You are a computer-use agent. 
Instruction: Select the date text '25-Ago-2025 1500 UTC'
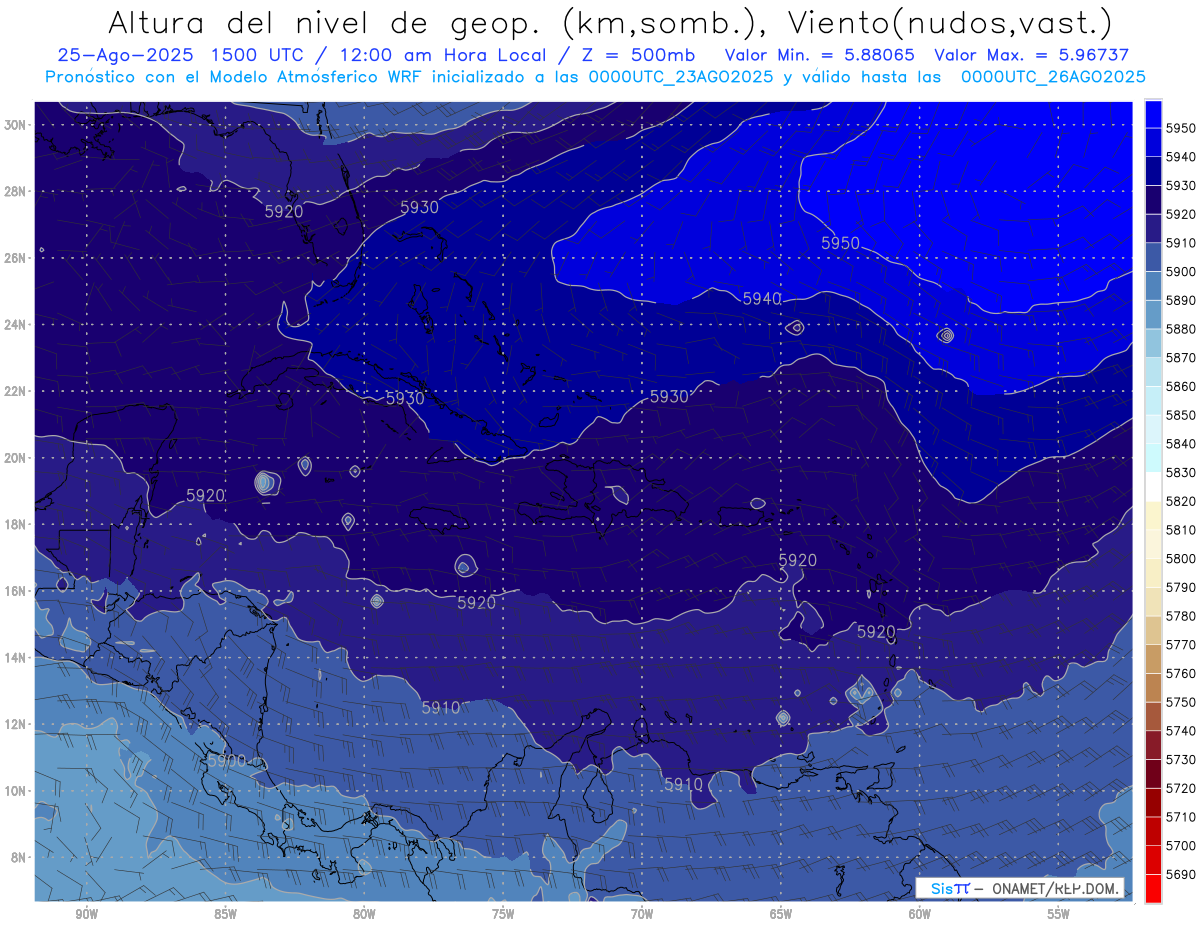pos(181,55)
